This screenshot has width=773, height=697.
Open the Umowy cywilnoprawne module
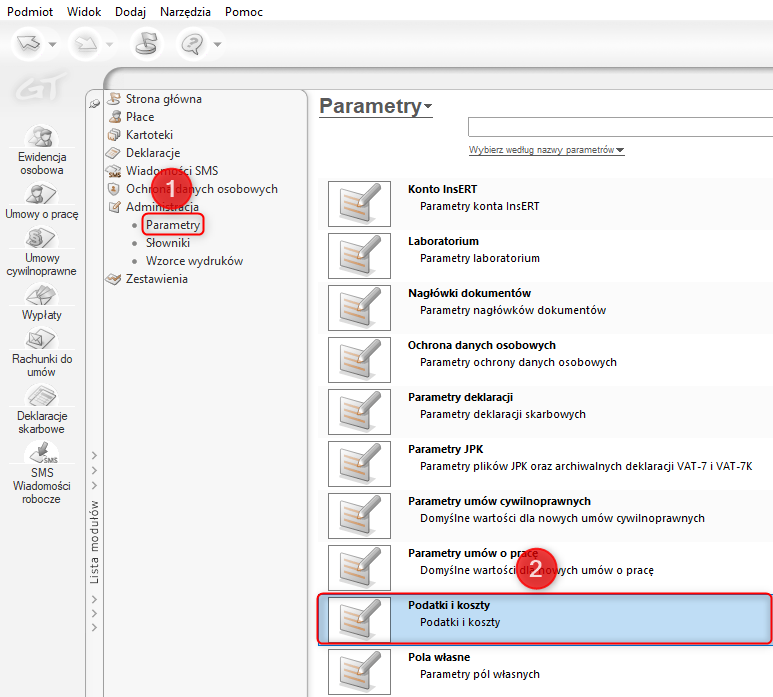tap(42, 251)
